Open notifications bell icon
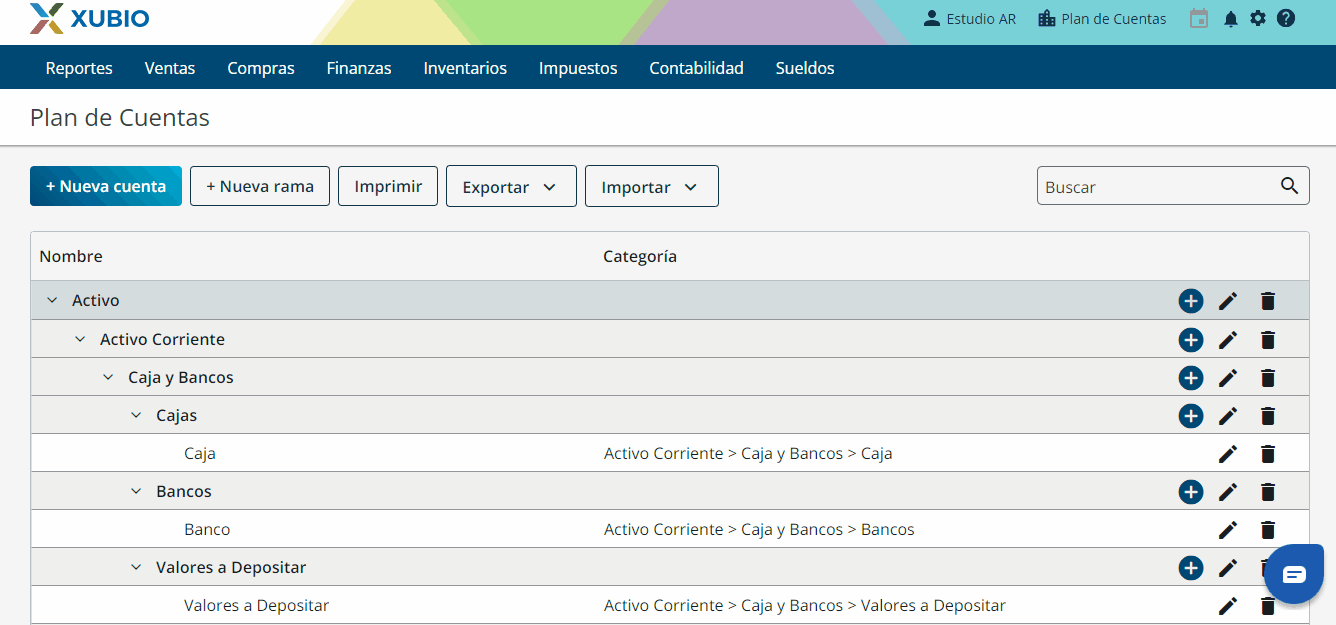The width and height of the screenshot is (1336, 625). (1231, 18)
